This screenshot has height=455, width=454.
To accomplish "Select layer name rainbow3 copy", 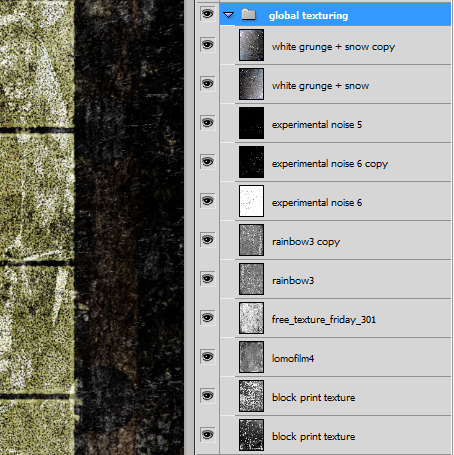I will pyautogui.click(x=306, y=242).
